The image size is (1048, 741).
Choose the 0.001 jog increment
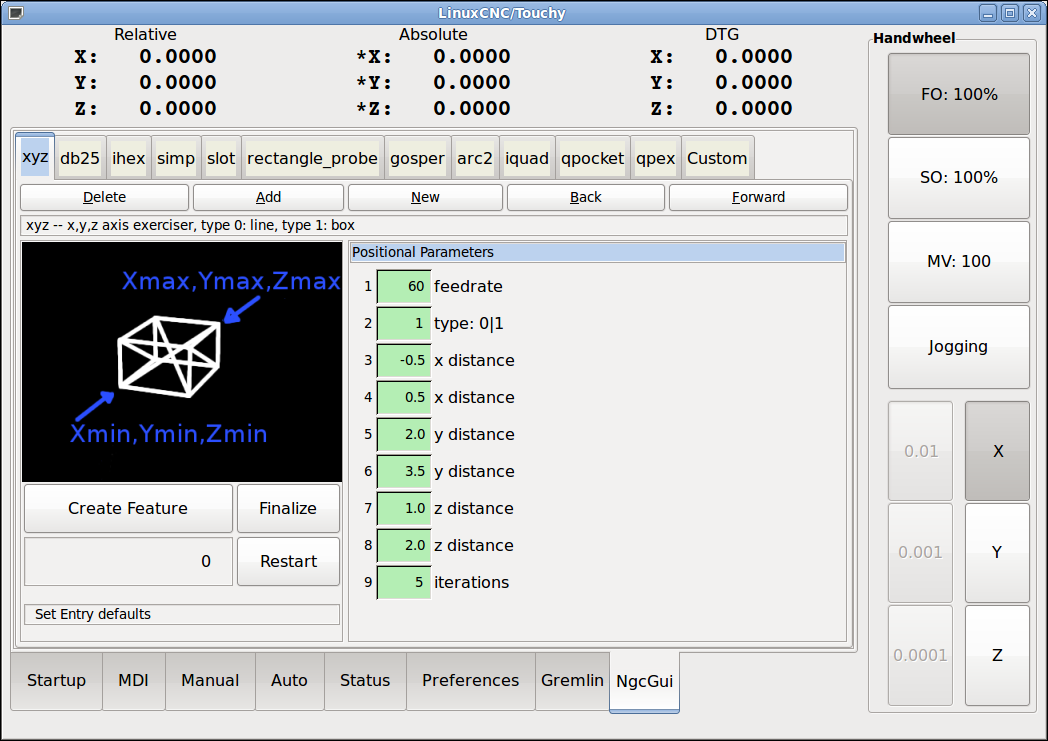(x=920, y=553)
